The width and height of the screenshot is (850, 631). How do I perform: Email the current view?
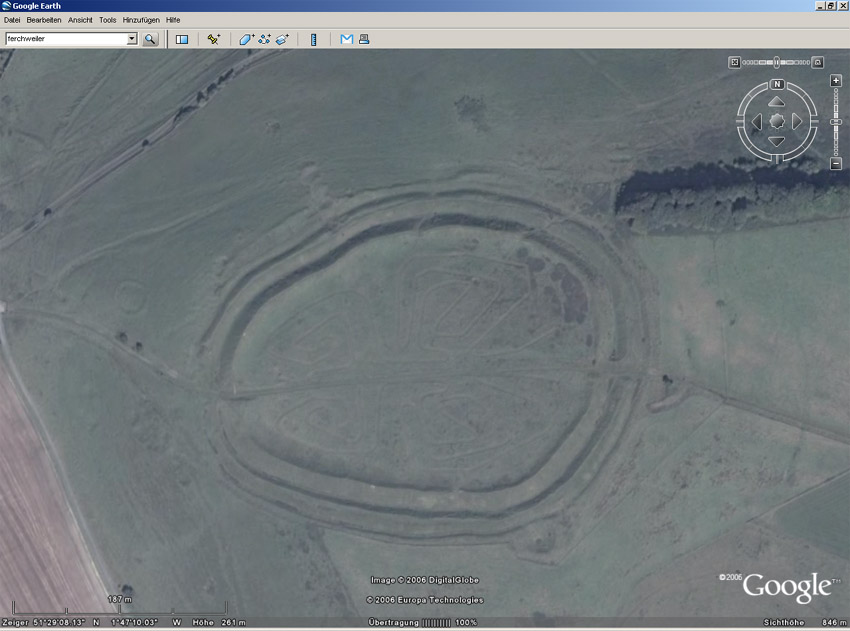tap(346, 39)
